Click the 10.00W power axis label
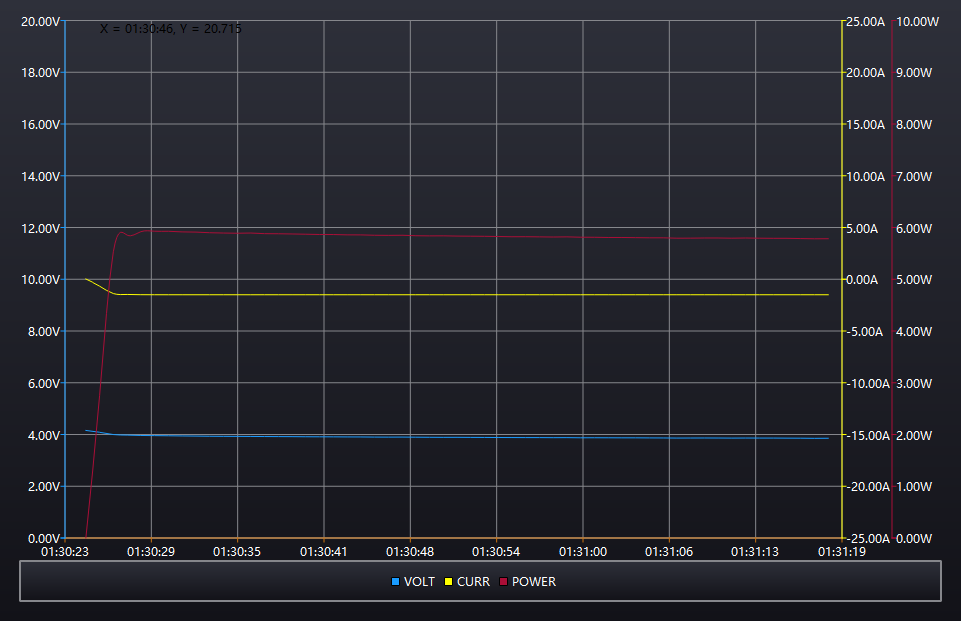The image size is (961, 621). 913,21
